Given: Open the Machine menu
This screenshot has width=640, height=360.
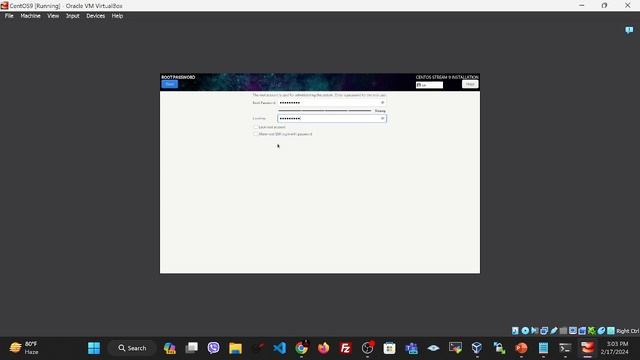Looking at the screenshot, I should tap(30, 16).
